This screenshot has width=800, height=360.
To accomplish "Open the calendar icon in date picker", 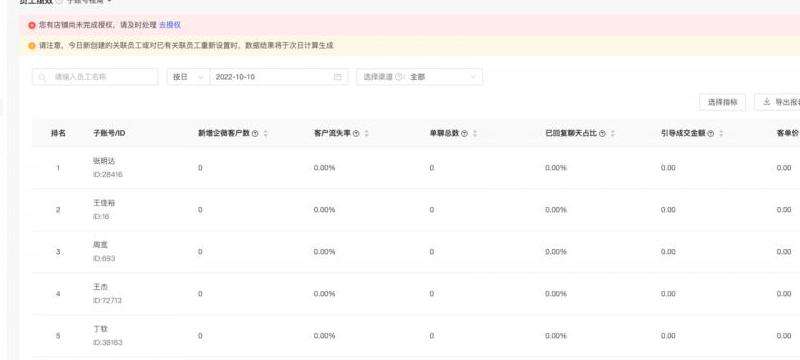I will click(338, 77).
